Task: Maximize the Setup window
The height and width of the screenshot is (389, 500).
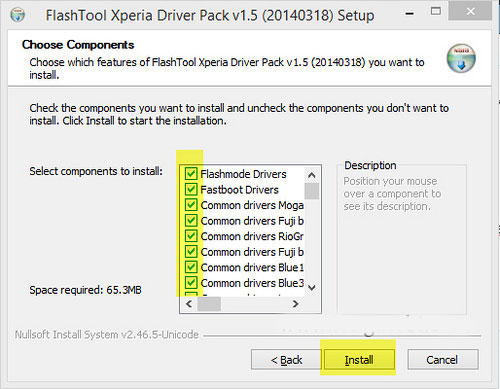Action: [x=436, y=11]
